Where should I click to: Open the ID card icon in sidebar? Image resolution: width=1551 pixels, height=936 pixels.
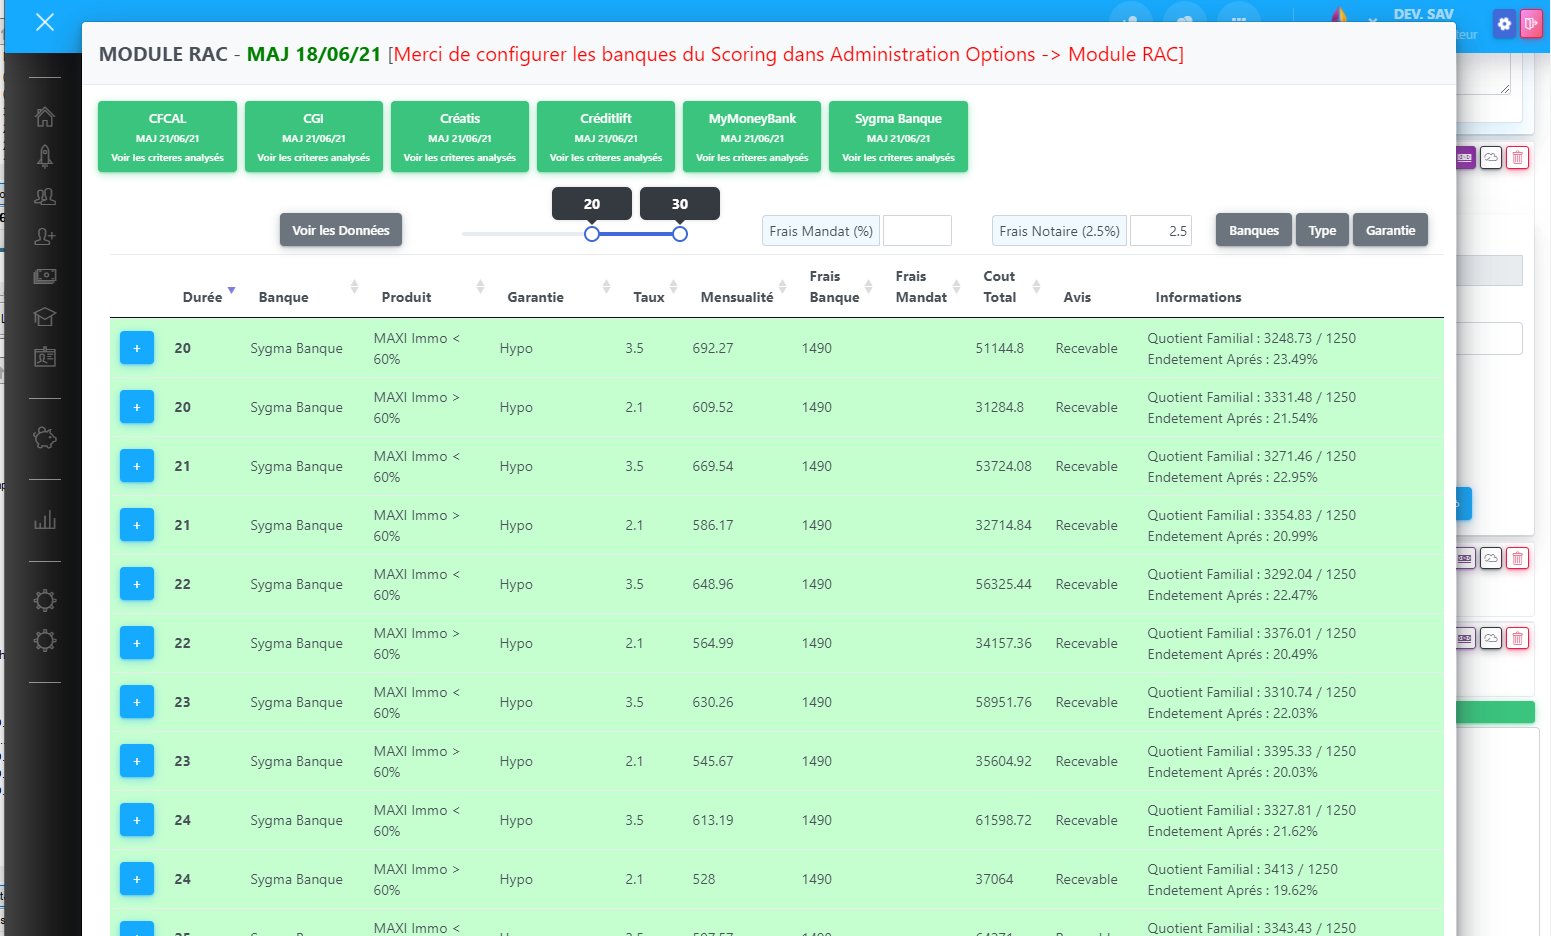(45, 357)
